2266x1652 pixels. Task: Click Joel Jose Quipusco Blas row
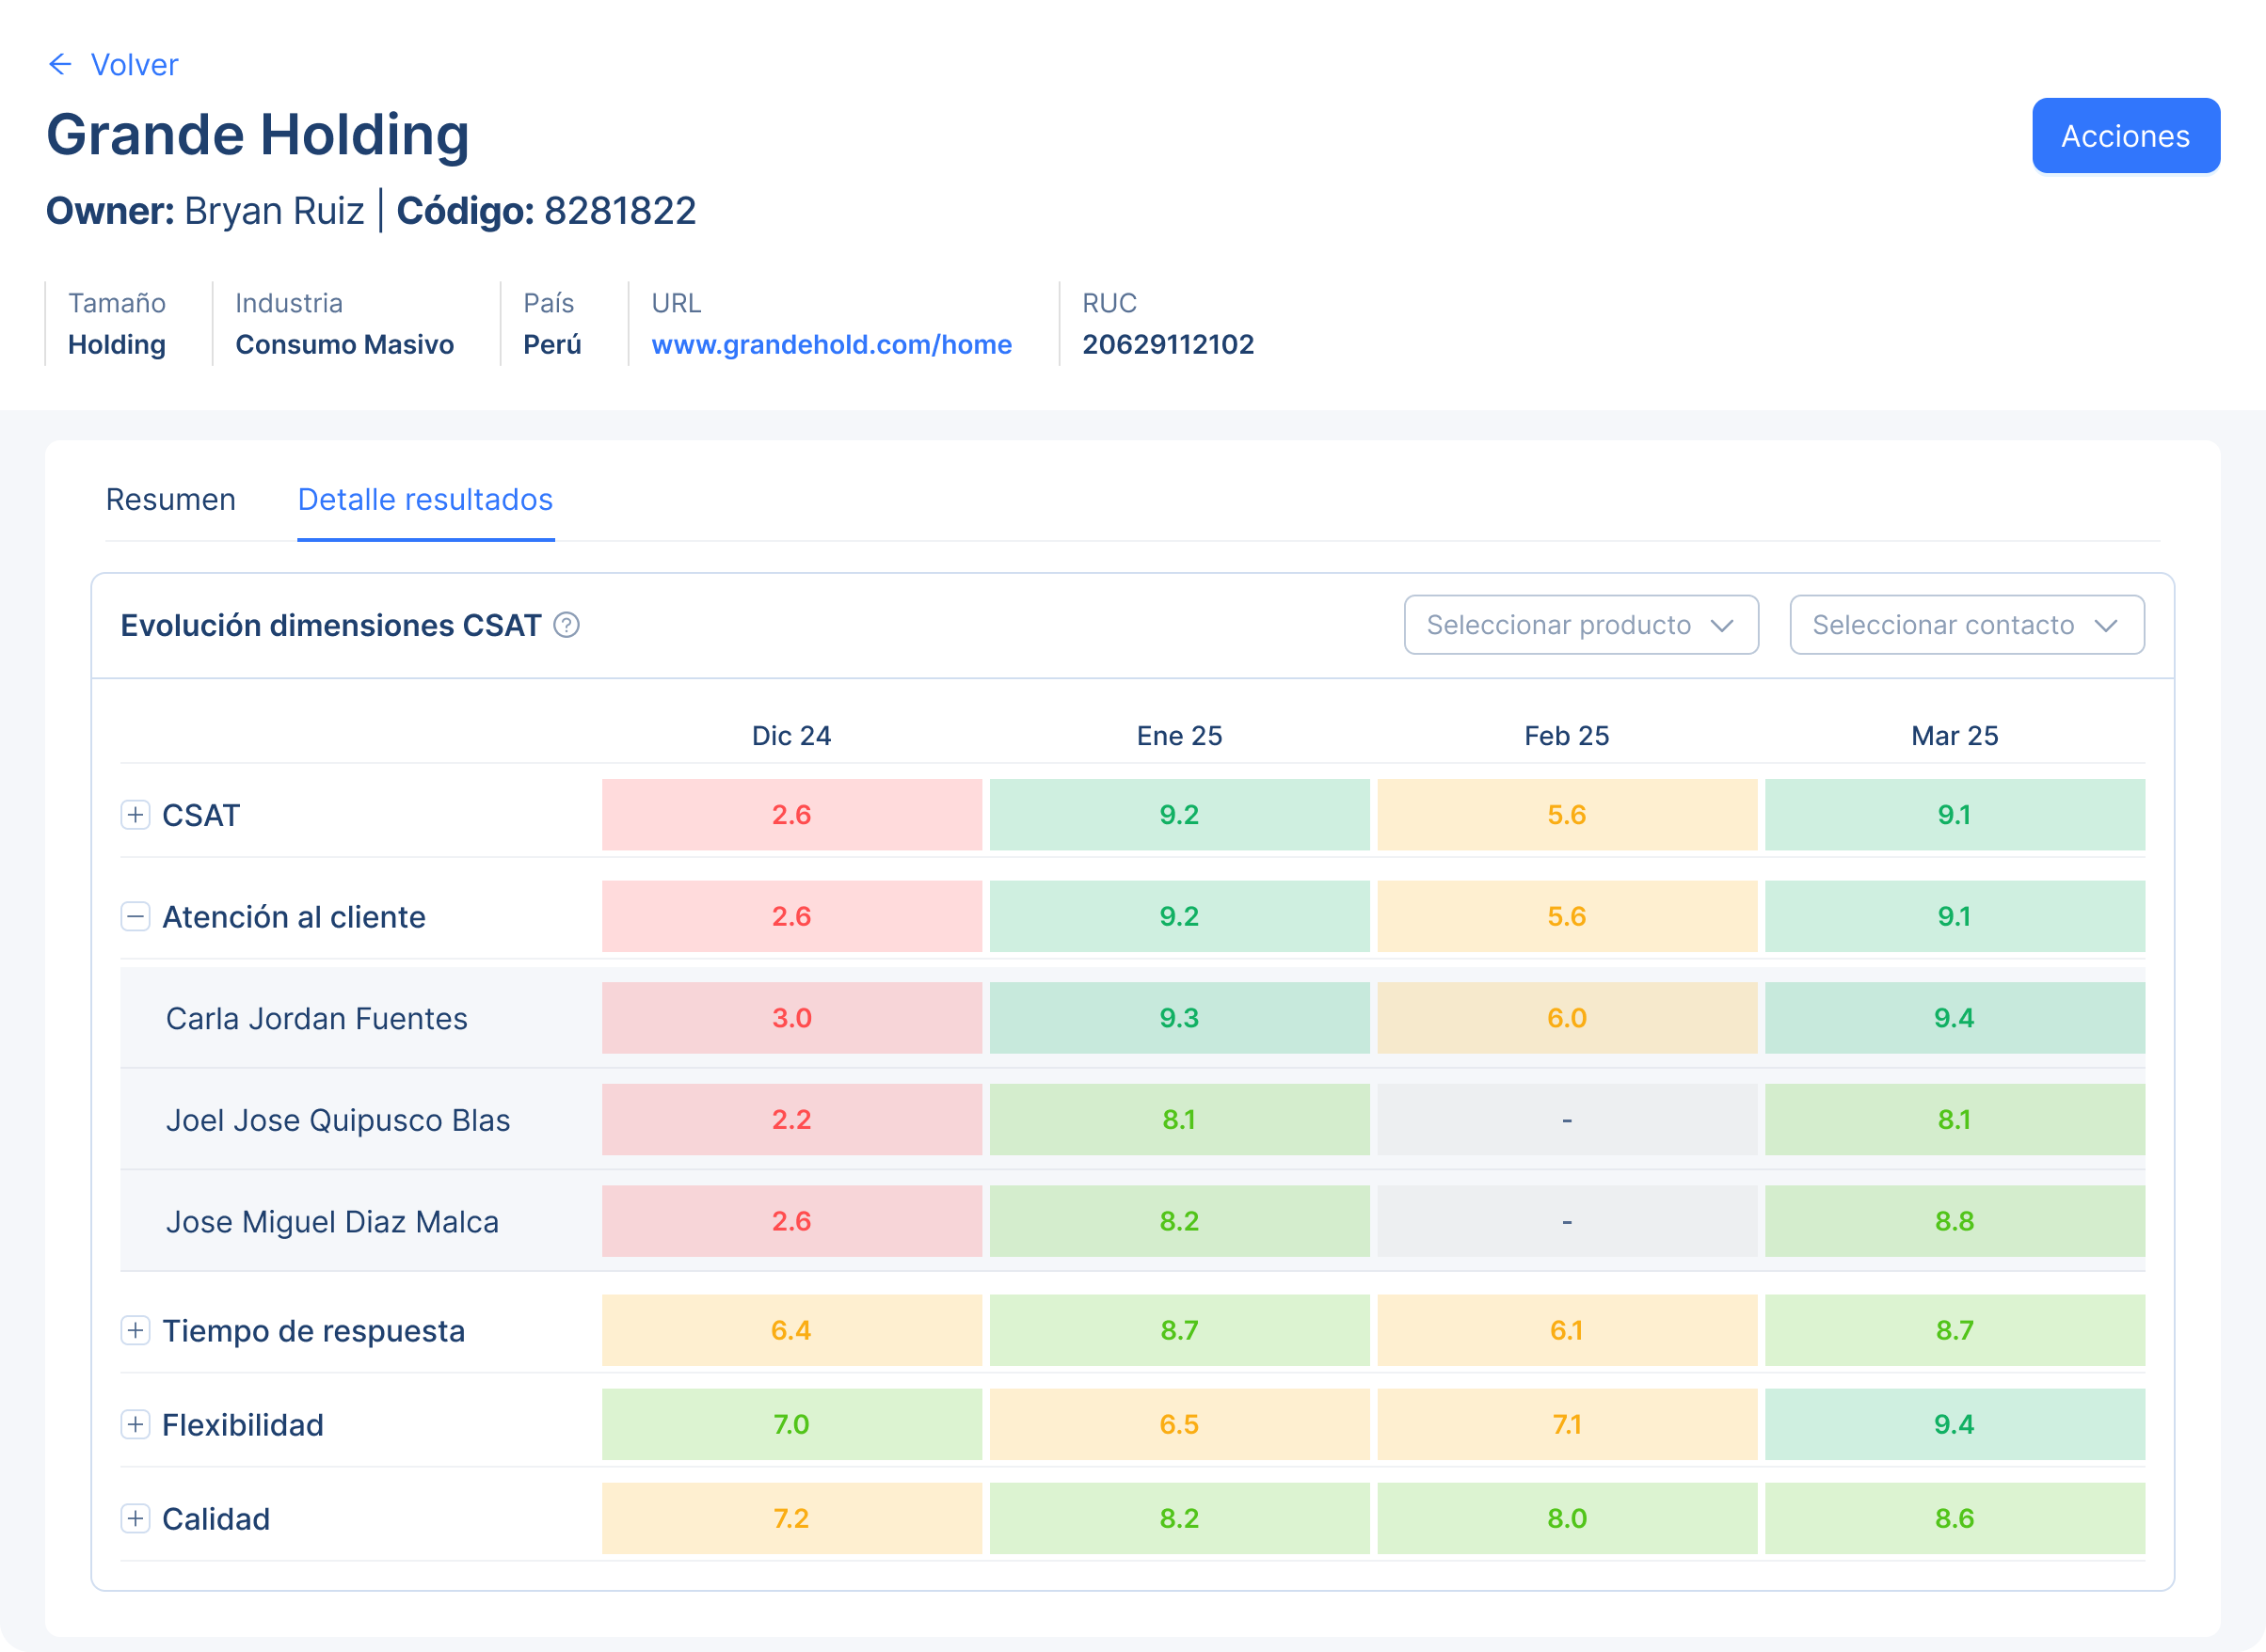point(337,1120)
